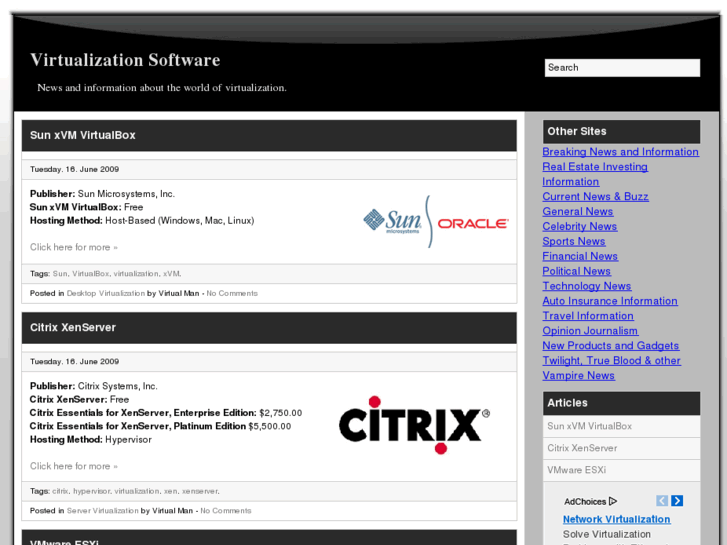Click the Other Sites sidebar heading
Screen dimensions: 727x545
(621, 132)
